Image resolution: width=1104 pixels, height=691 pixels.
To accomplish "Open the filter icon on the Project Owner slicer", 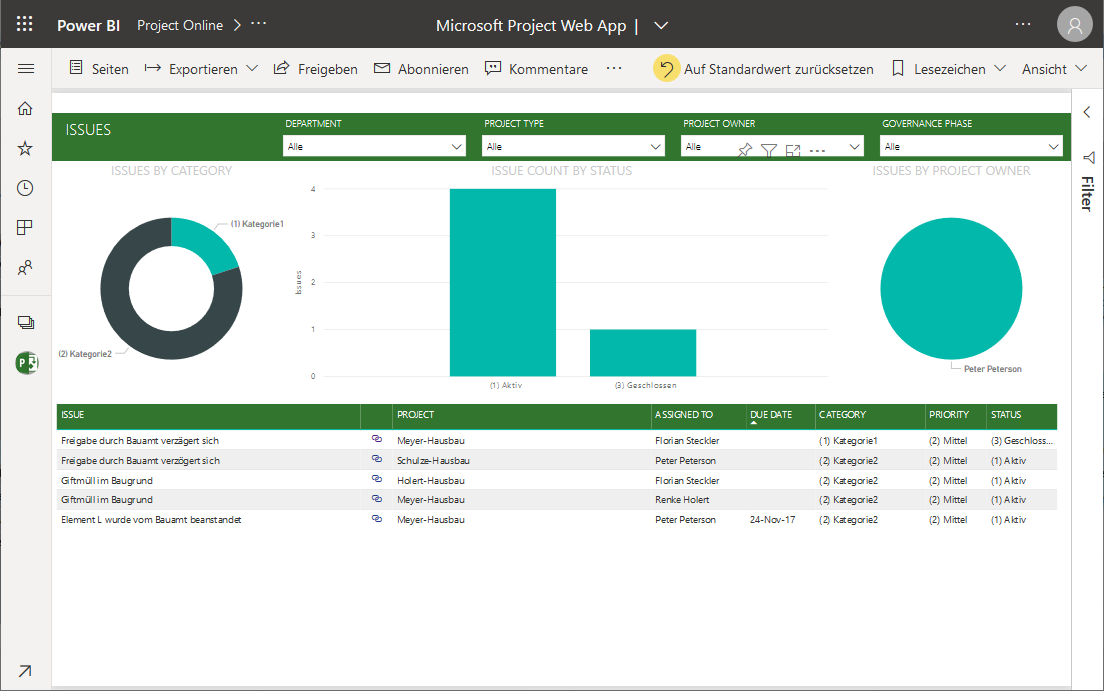I will coord(769,150).
